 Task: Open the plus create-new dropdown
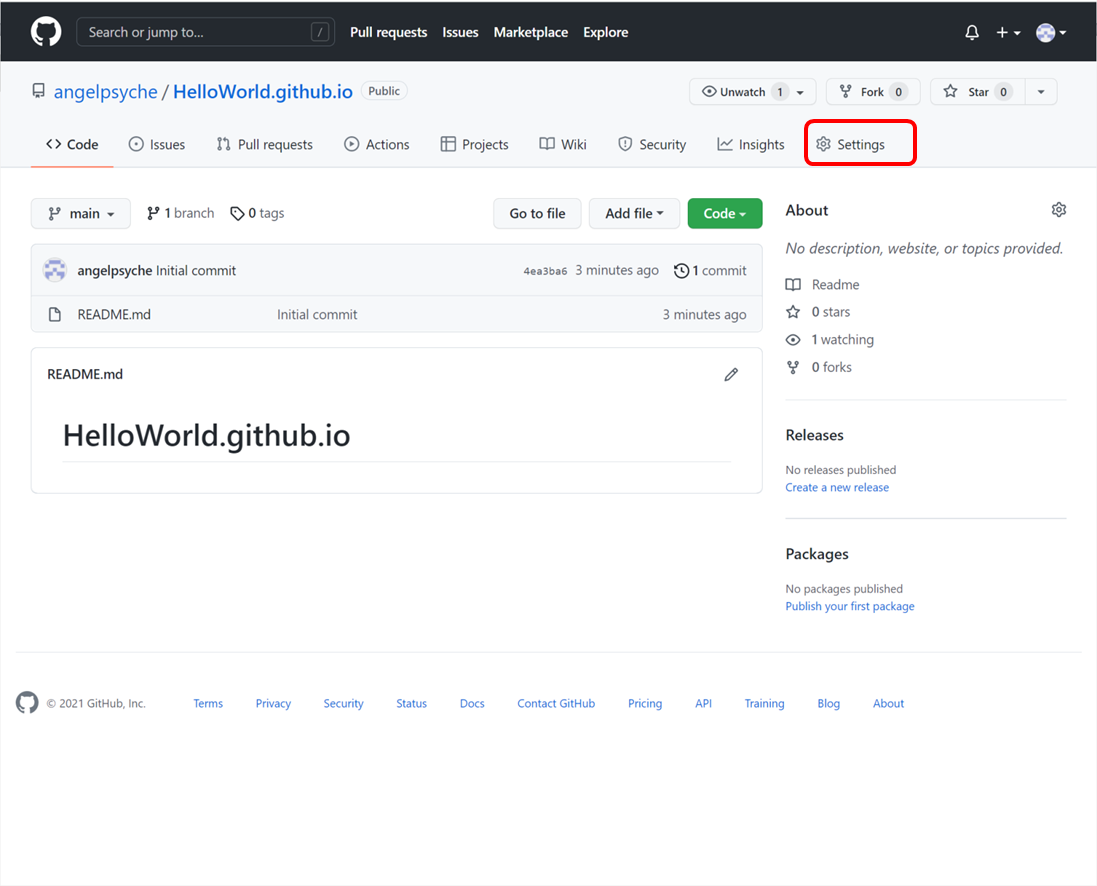point(1008,32)
